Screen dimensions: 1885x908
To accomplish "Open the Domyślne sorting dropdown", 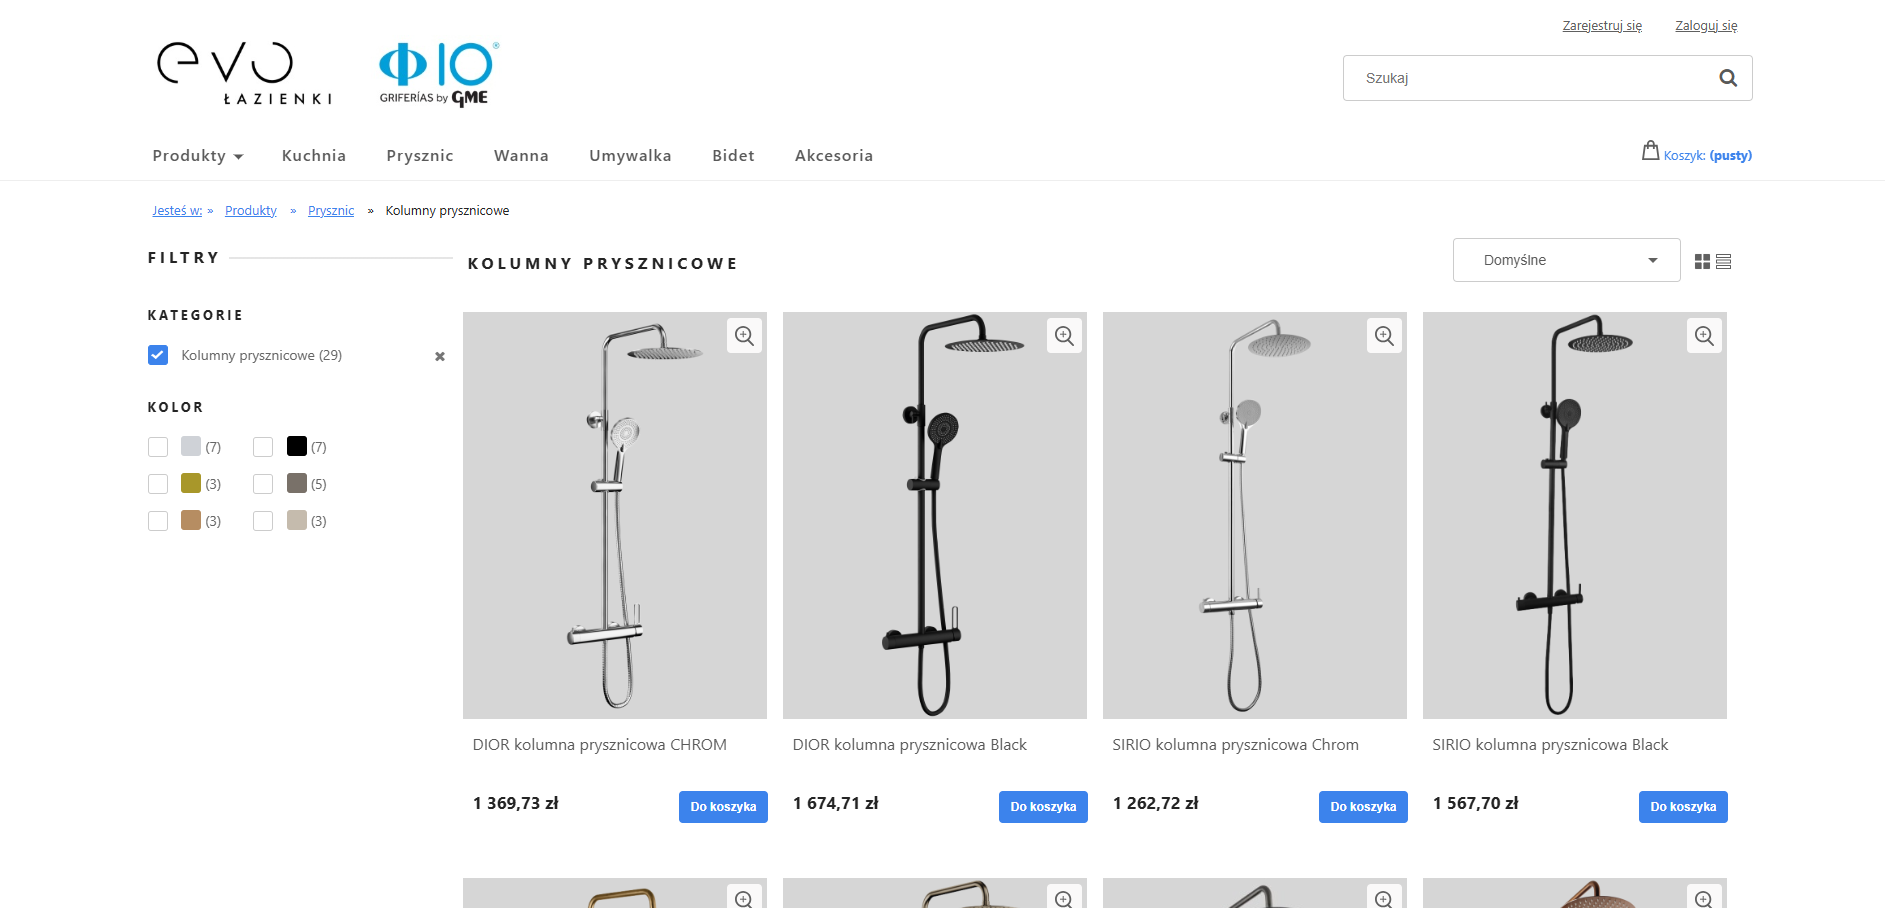I will [1566, 260].
